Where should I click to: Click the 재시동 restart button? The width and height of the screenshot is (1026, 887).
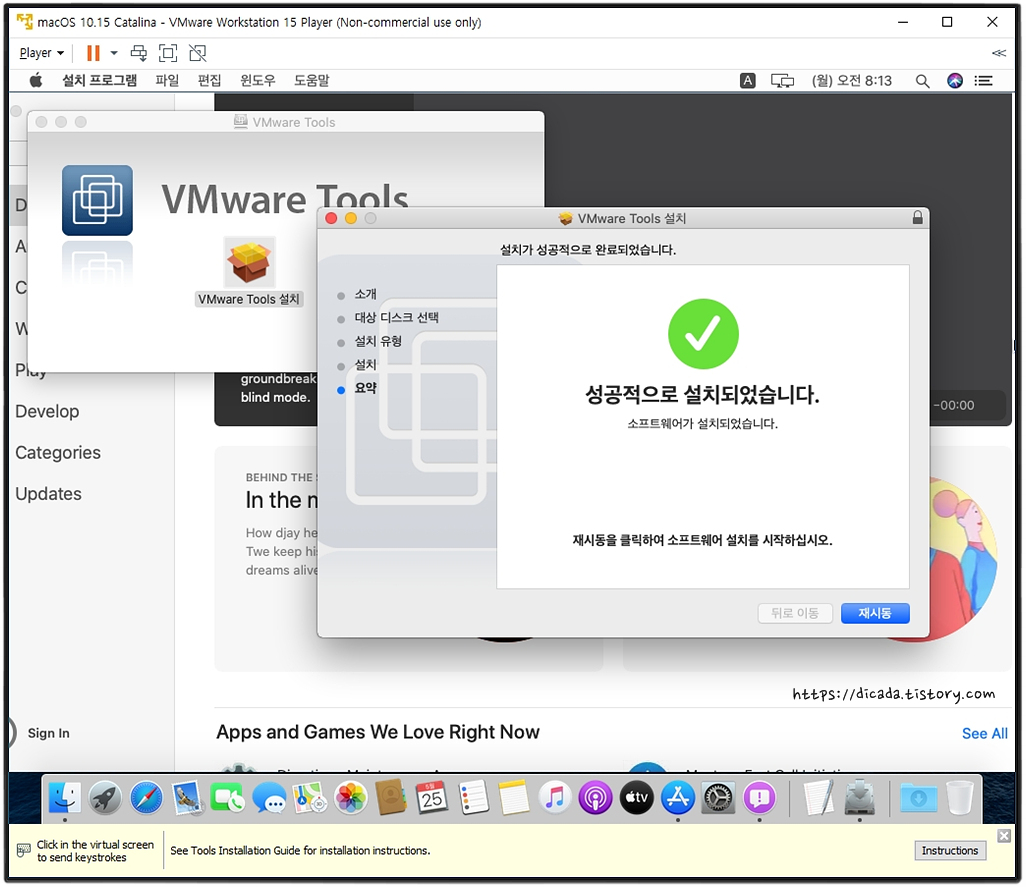coord(875,613)
